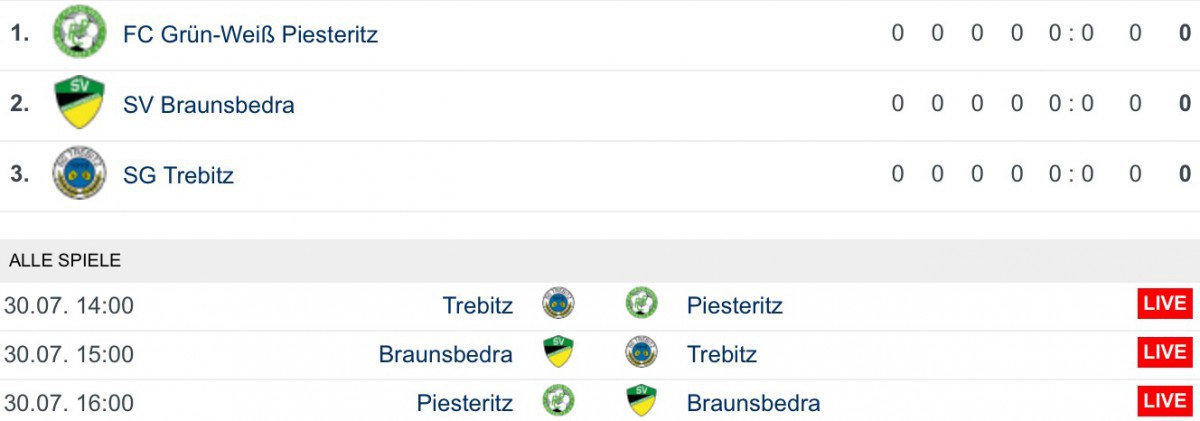Select Braunsbedra home team in 15:00 match
The width and height of the screenshot is (1200, 421).
(x=445, y=354)
